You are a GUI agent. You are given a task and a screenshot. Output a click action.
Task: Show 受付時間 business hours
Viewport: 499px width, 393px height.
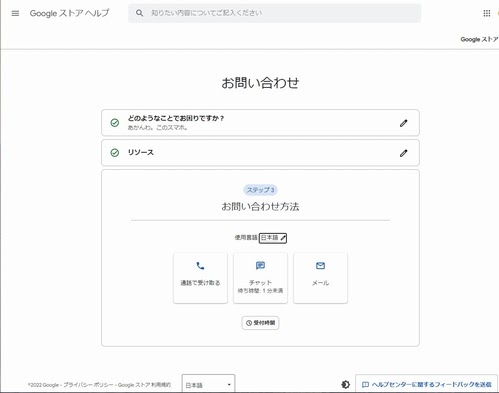[260, 323]
